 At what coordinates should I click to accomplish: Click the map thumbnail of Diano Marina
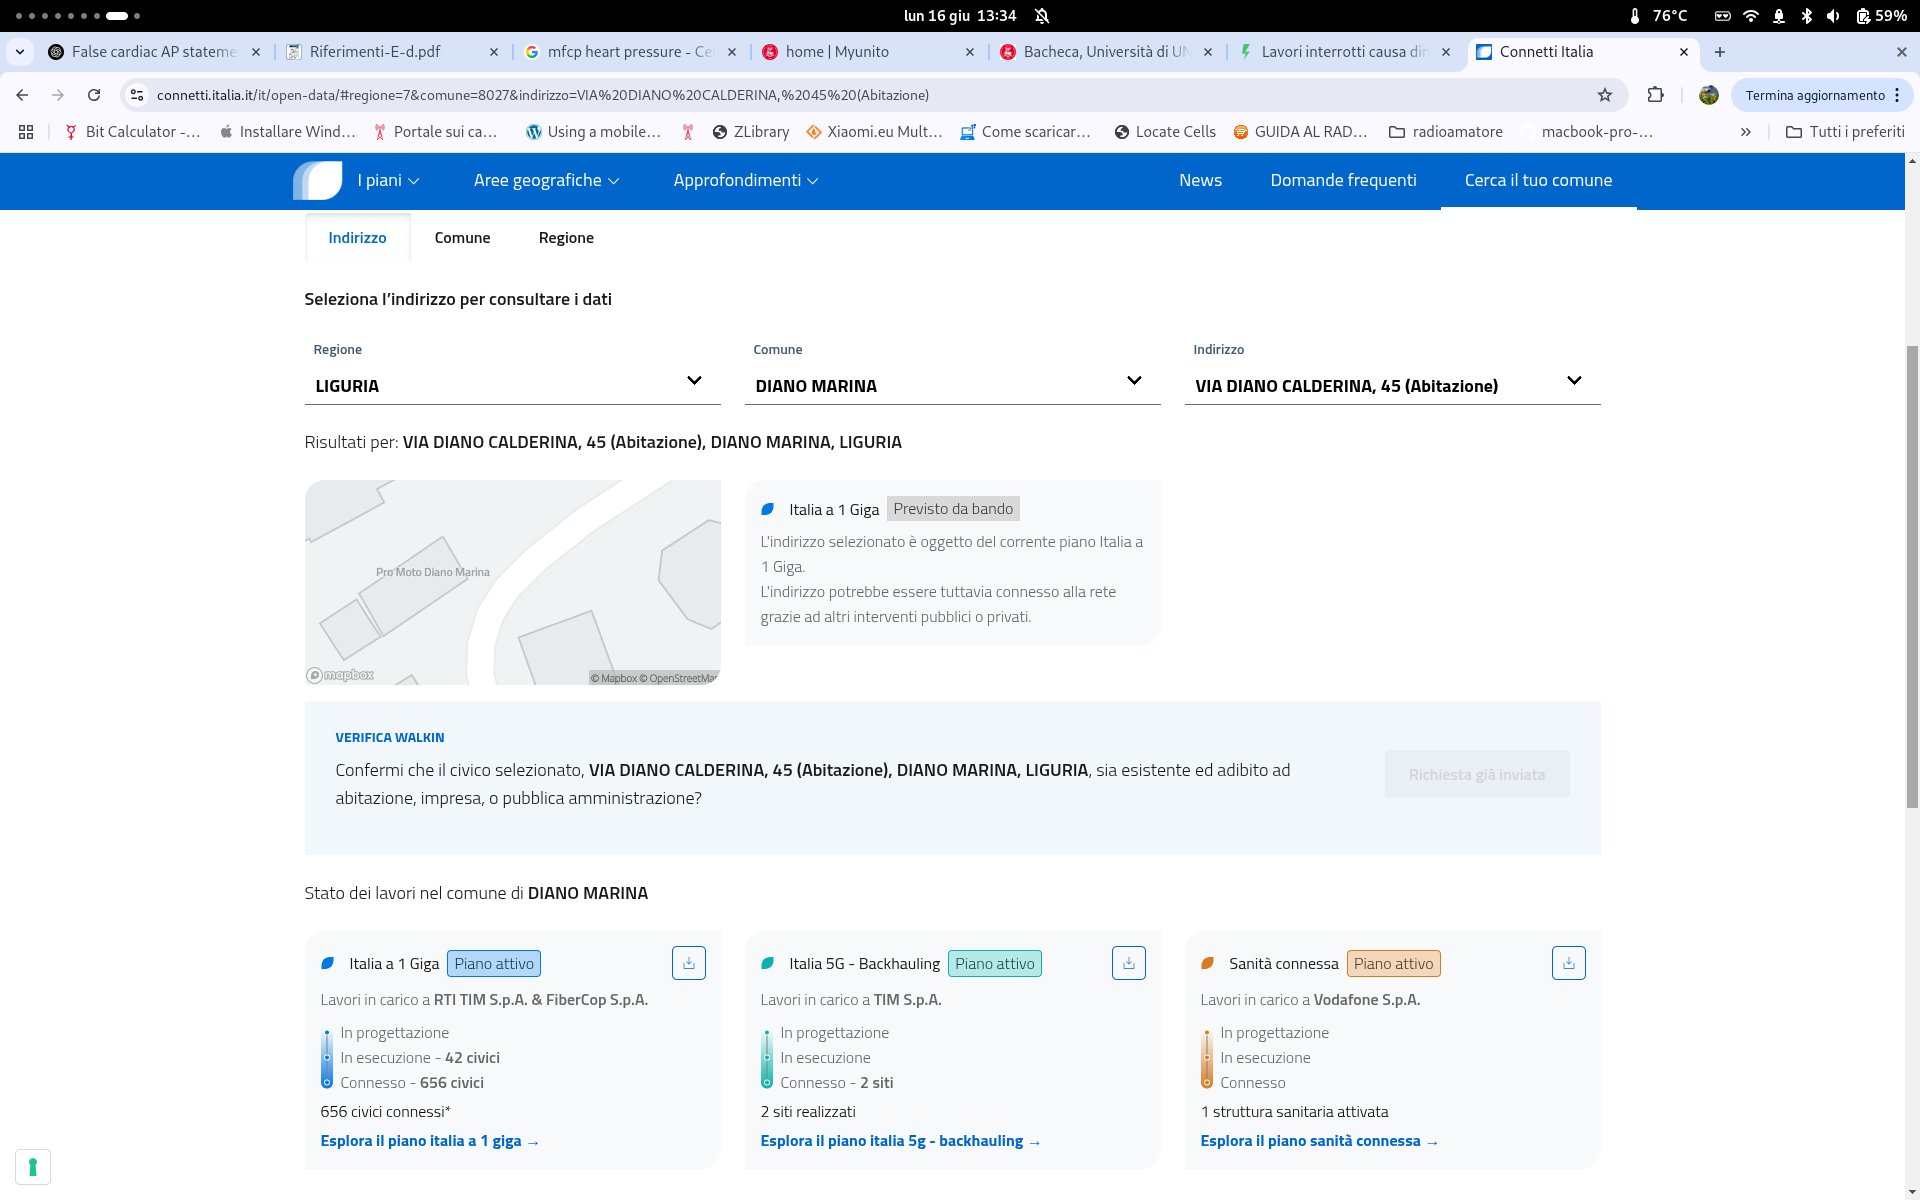pyautogui.click(x=512, y=582)
